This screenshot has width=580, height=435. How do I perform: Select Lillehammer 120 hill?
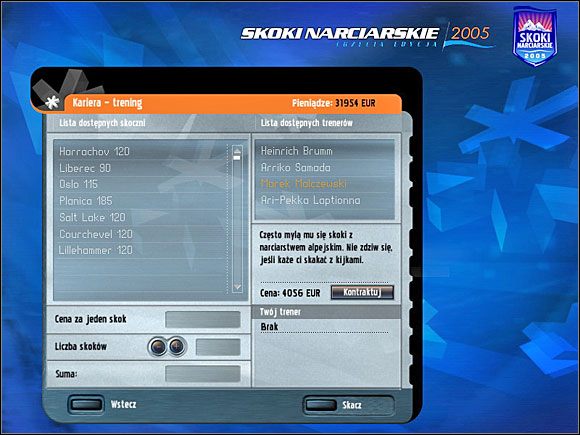141,250
